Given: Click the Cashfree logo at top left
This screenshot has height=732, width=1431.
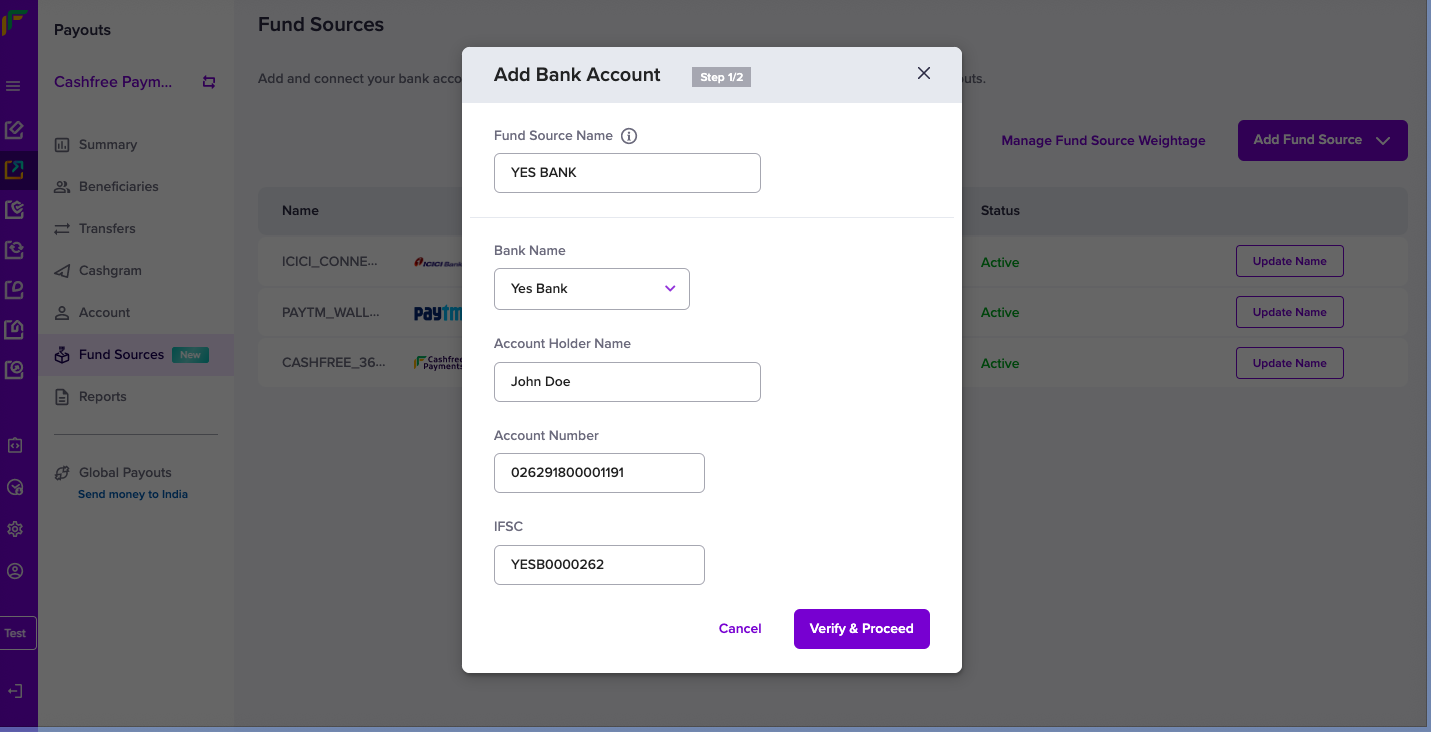Looking at the screenshot, I should (15, 23).
